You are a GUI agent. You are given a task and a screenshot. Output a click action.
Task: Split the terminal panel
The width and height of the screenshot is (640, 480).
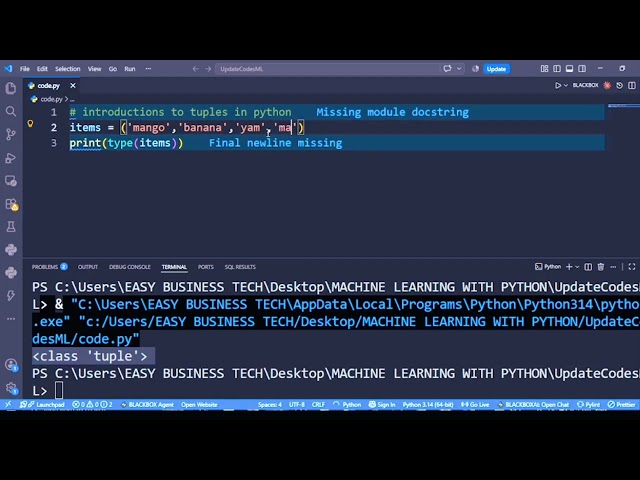(x=588, y=267)
